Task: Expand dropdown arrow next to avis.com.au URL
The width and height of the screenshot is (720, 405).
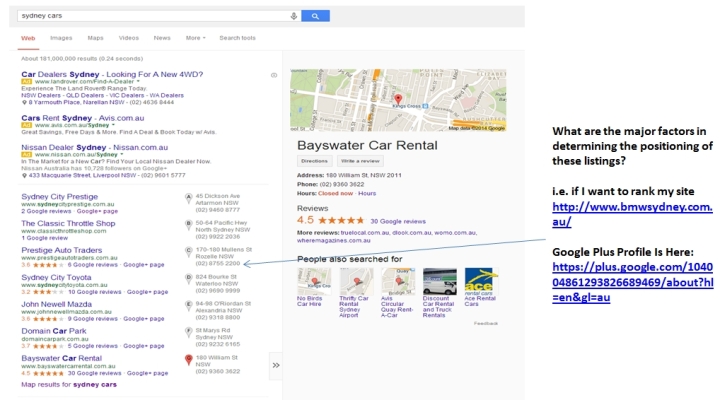Action: point(113,125)
